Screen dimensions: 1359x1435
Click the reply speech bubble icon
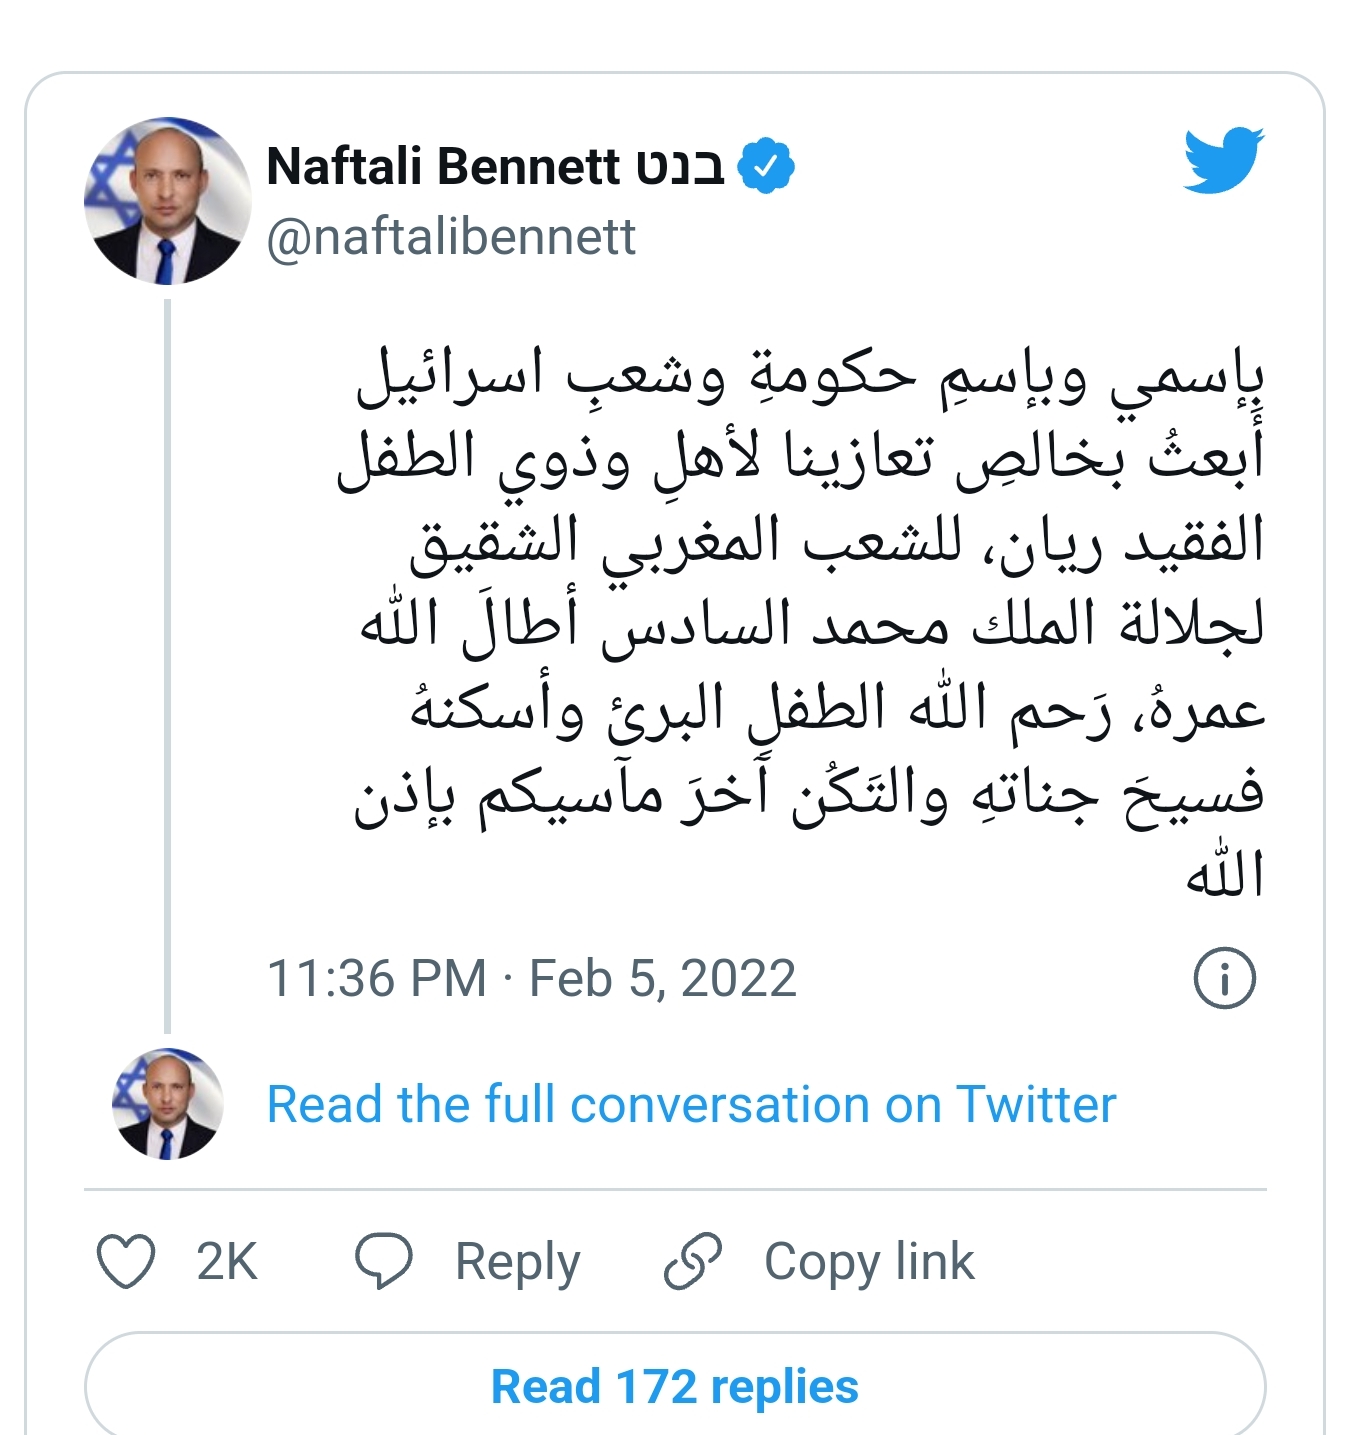point(384,1260)
